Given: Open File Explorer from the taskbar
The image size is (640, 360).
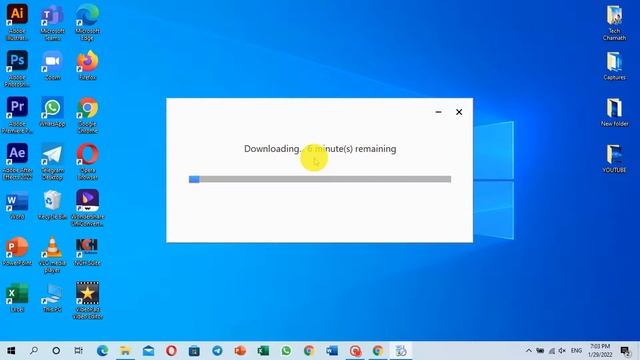Looking at the screenshot, I should pos(125,351).
